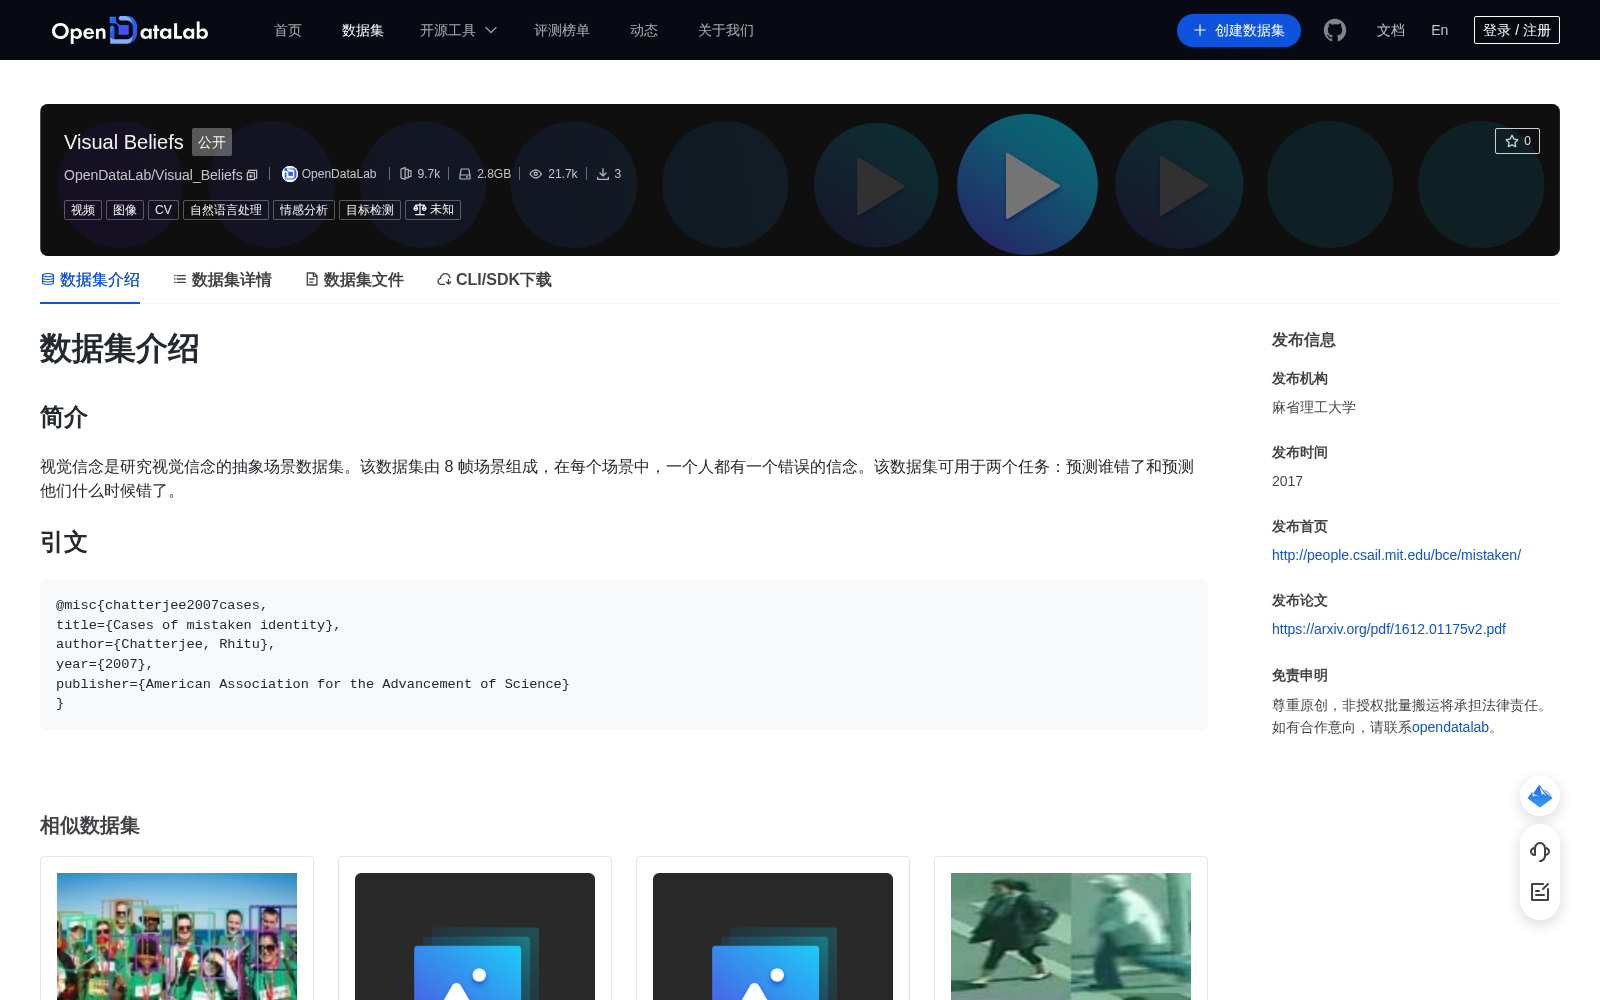This screenshot has height=1000, width=1600.
Task: Go to 首页 in top navigation
Action: point(288,30)
